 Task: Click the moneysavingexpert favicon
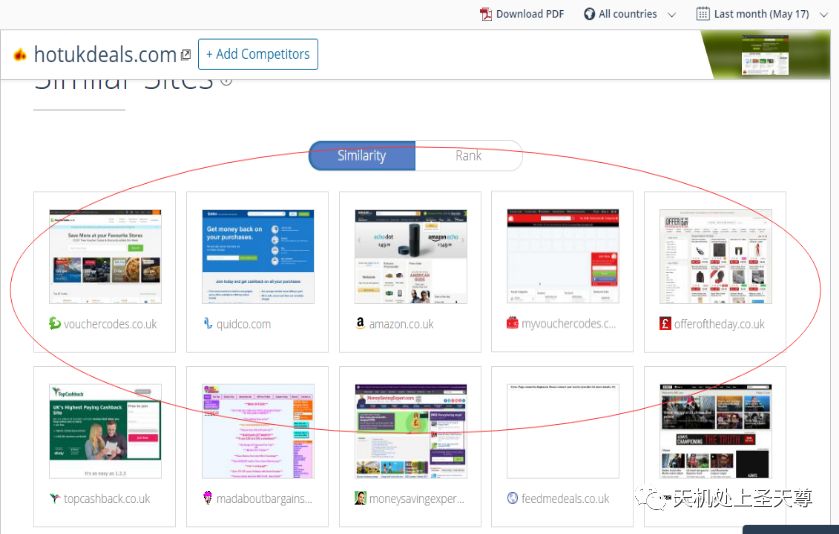pos(360,498)
